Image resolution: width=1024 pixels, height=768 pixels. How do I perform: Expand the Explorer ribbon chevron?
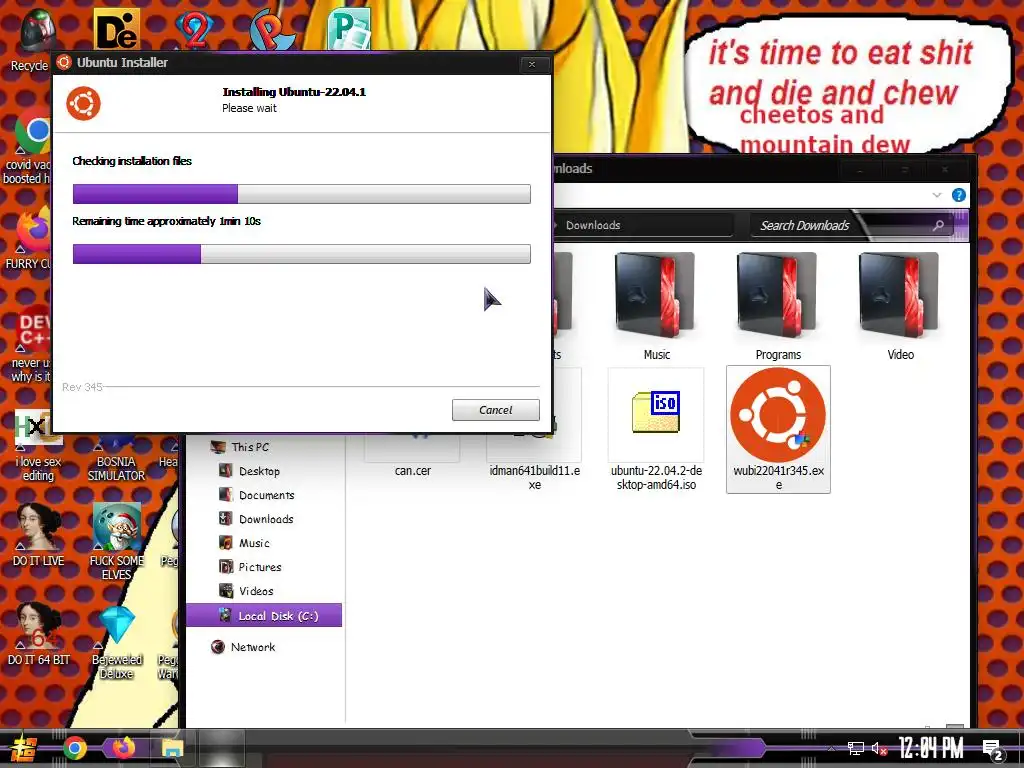[937, 195]
